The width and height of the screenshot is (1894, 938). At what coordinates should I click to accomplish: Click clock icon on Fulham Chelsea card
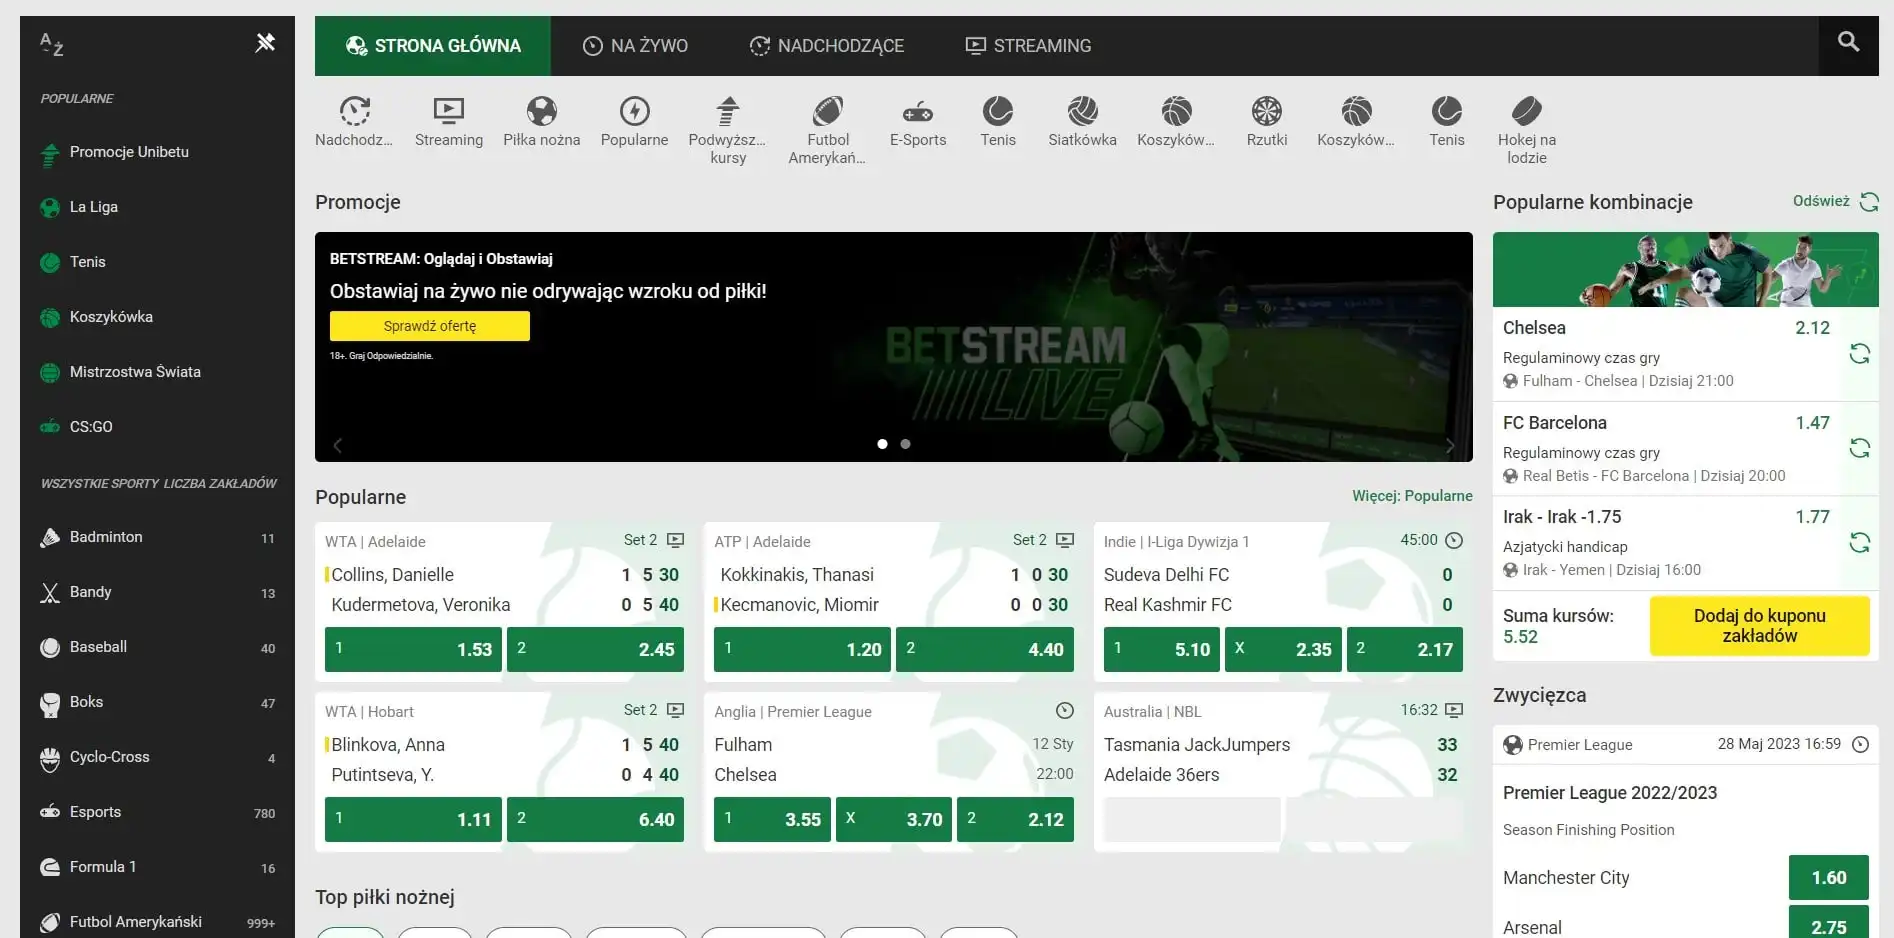point(1065,710)
